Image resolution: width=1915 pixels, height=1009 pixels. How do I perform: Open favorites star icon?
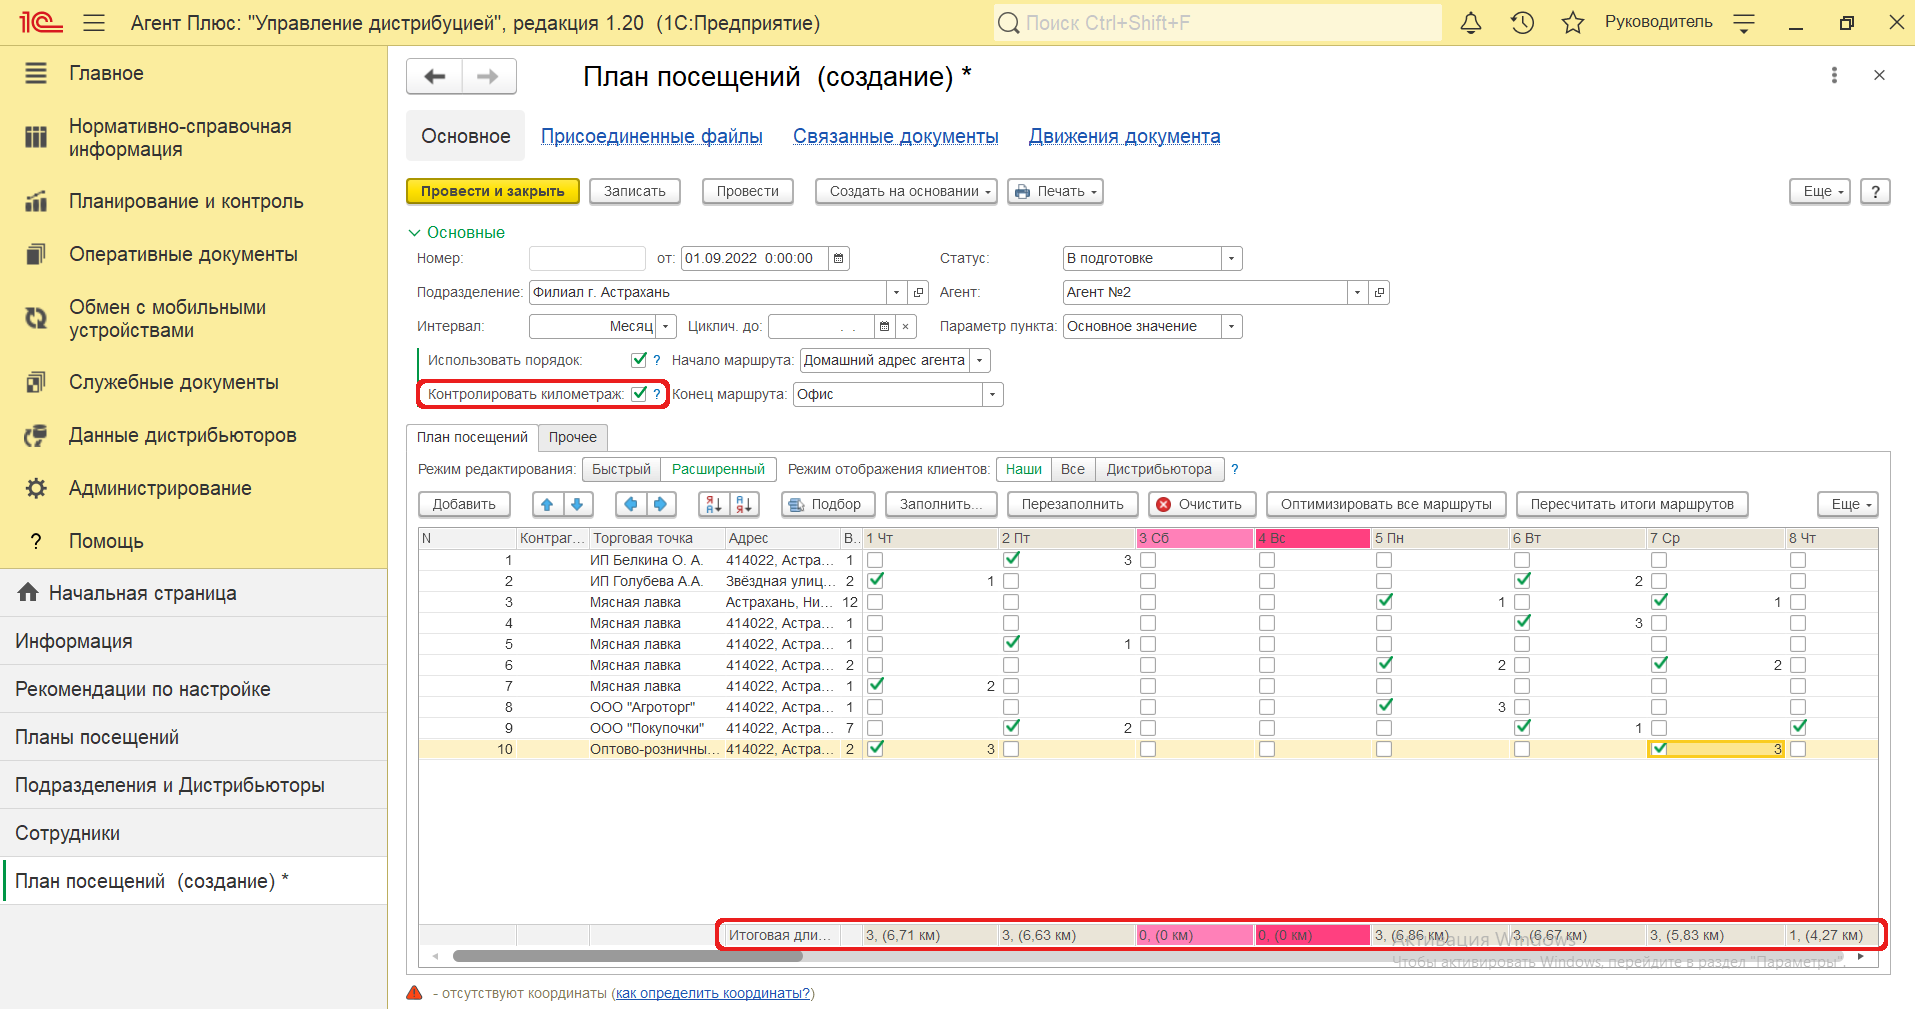[1573, 22]
